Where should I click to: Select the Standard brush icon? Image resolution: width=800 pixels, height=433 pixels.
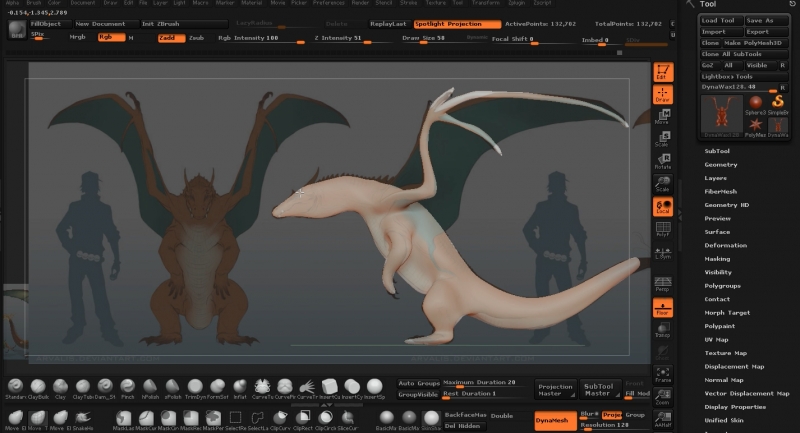[14, 386]
